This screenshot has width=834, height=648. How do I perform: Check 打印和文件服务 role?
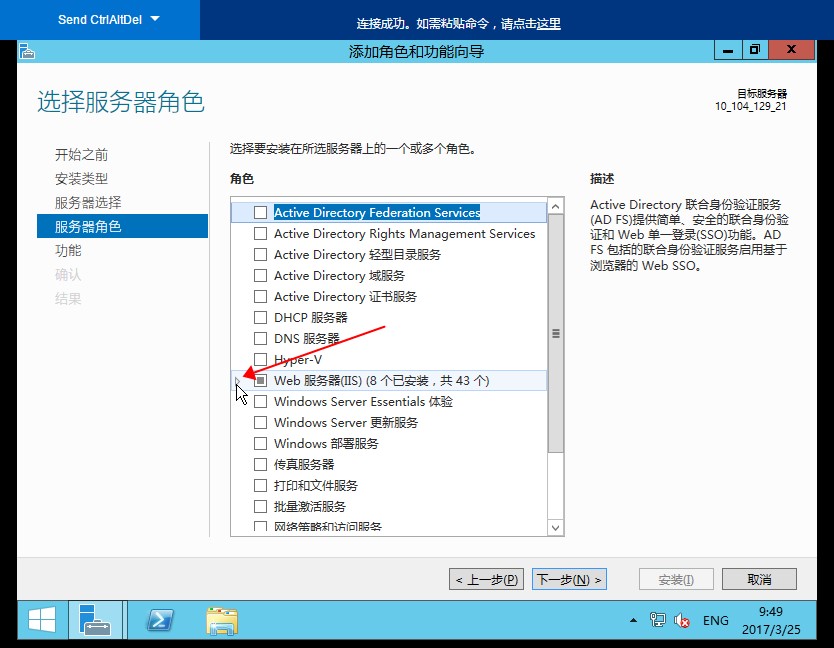click(x=260, y=486)
